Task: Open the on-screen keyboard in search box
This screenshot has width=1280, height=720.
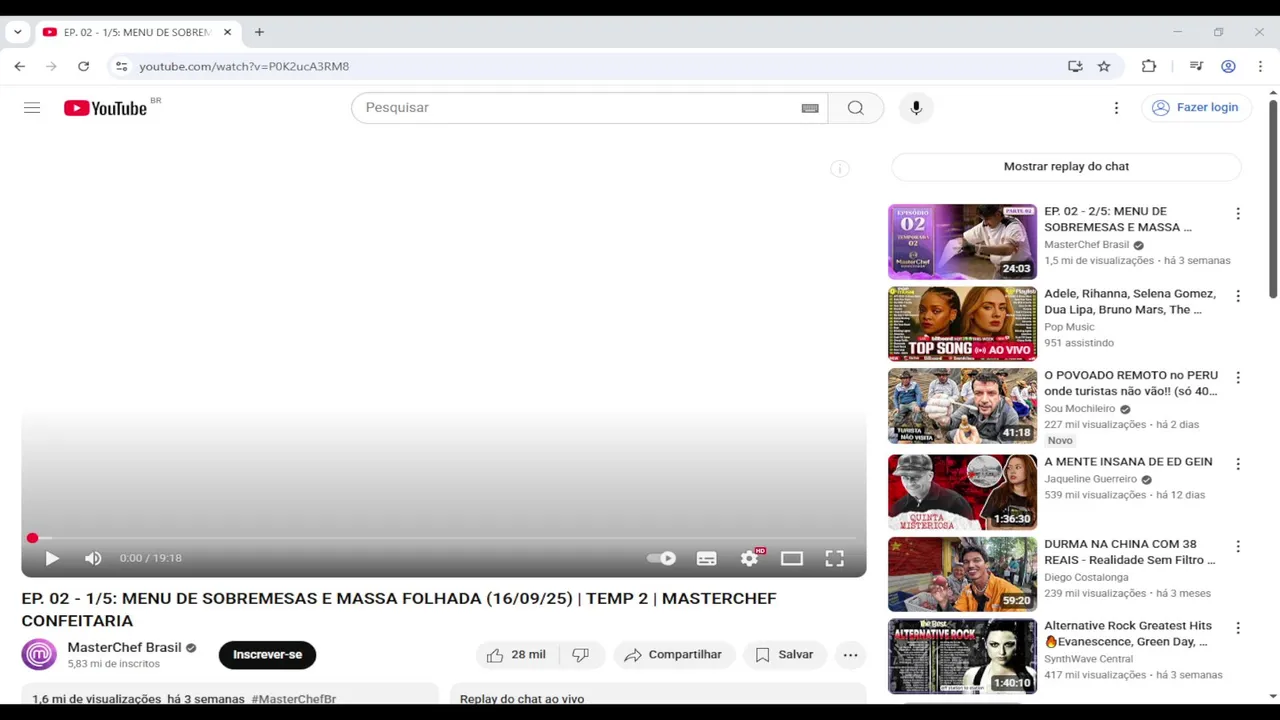Action: pos(810,108)
